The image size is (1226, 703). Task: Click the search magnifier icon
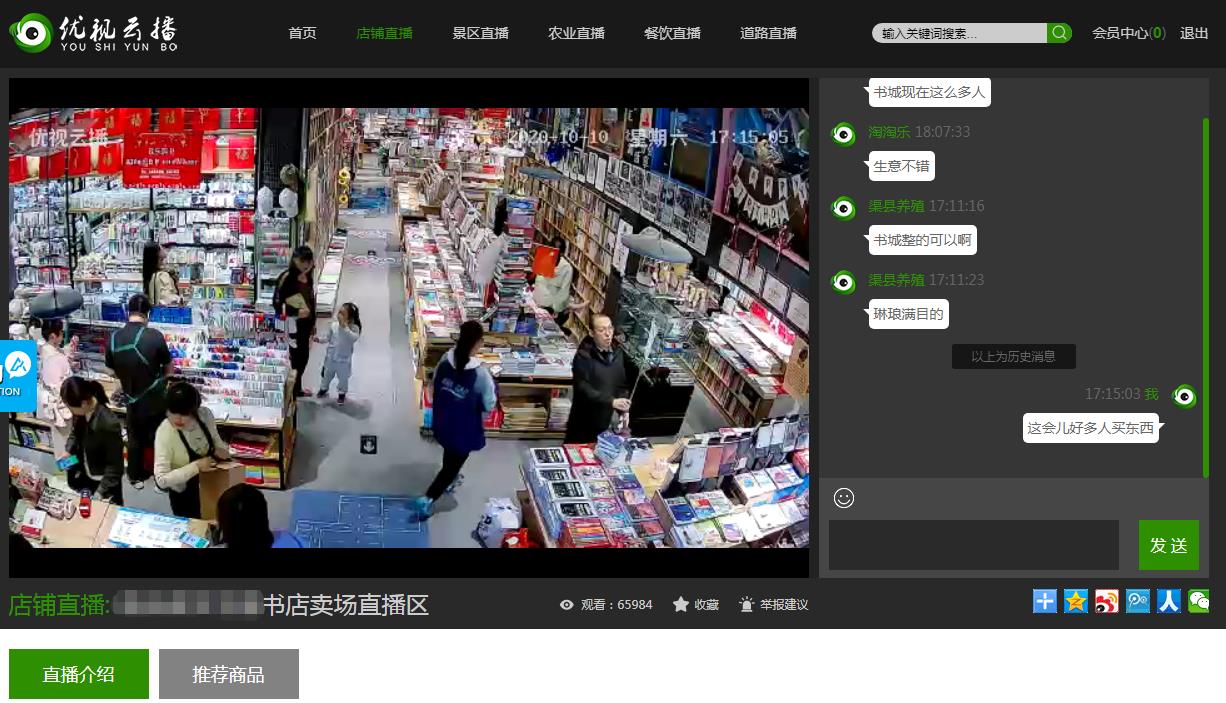[x=1059, y=33]
